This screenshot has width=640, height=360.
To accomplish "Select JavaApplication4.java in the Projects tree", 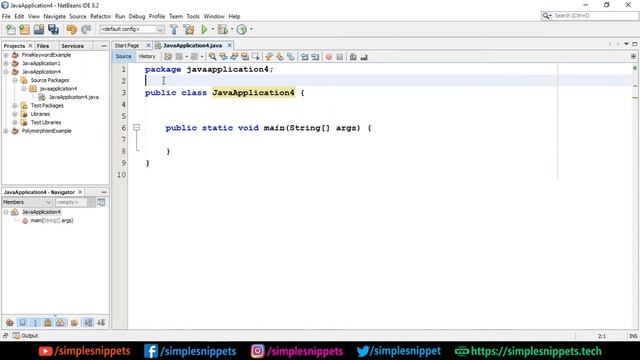I will 73,97.
